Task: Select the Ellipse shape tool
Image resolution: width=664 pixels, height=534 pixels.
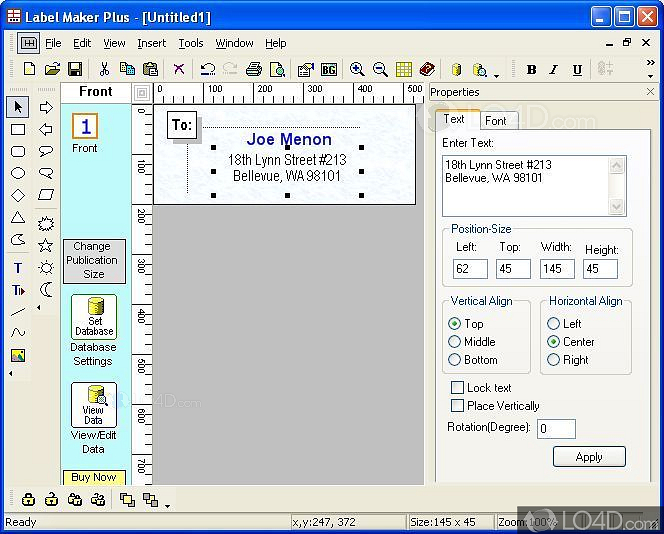Action: click(18, 173)
